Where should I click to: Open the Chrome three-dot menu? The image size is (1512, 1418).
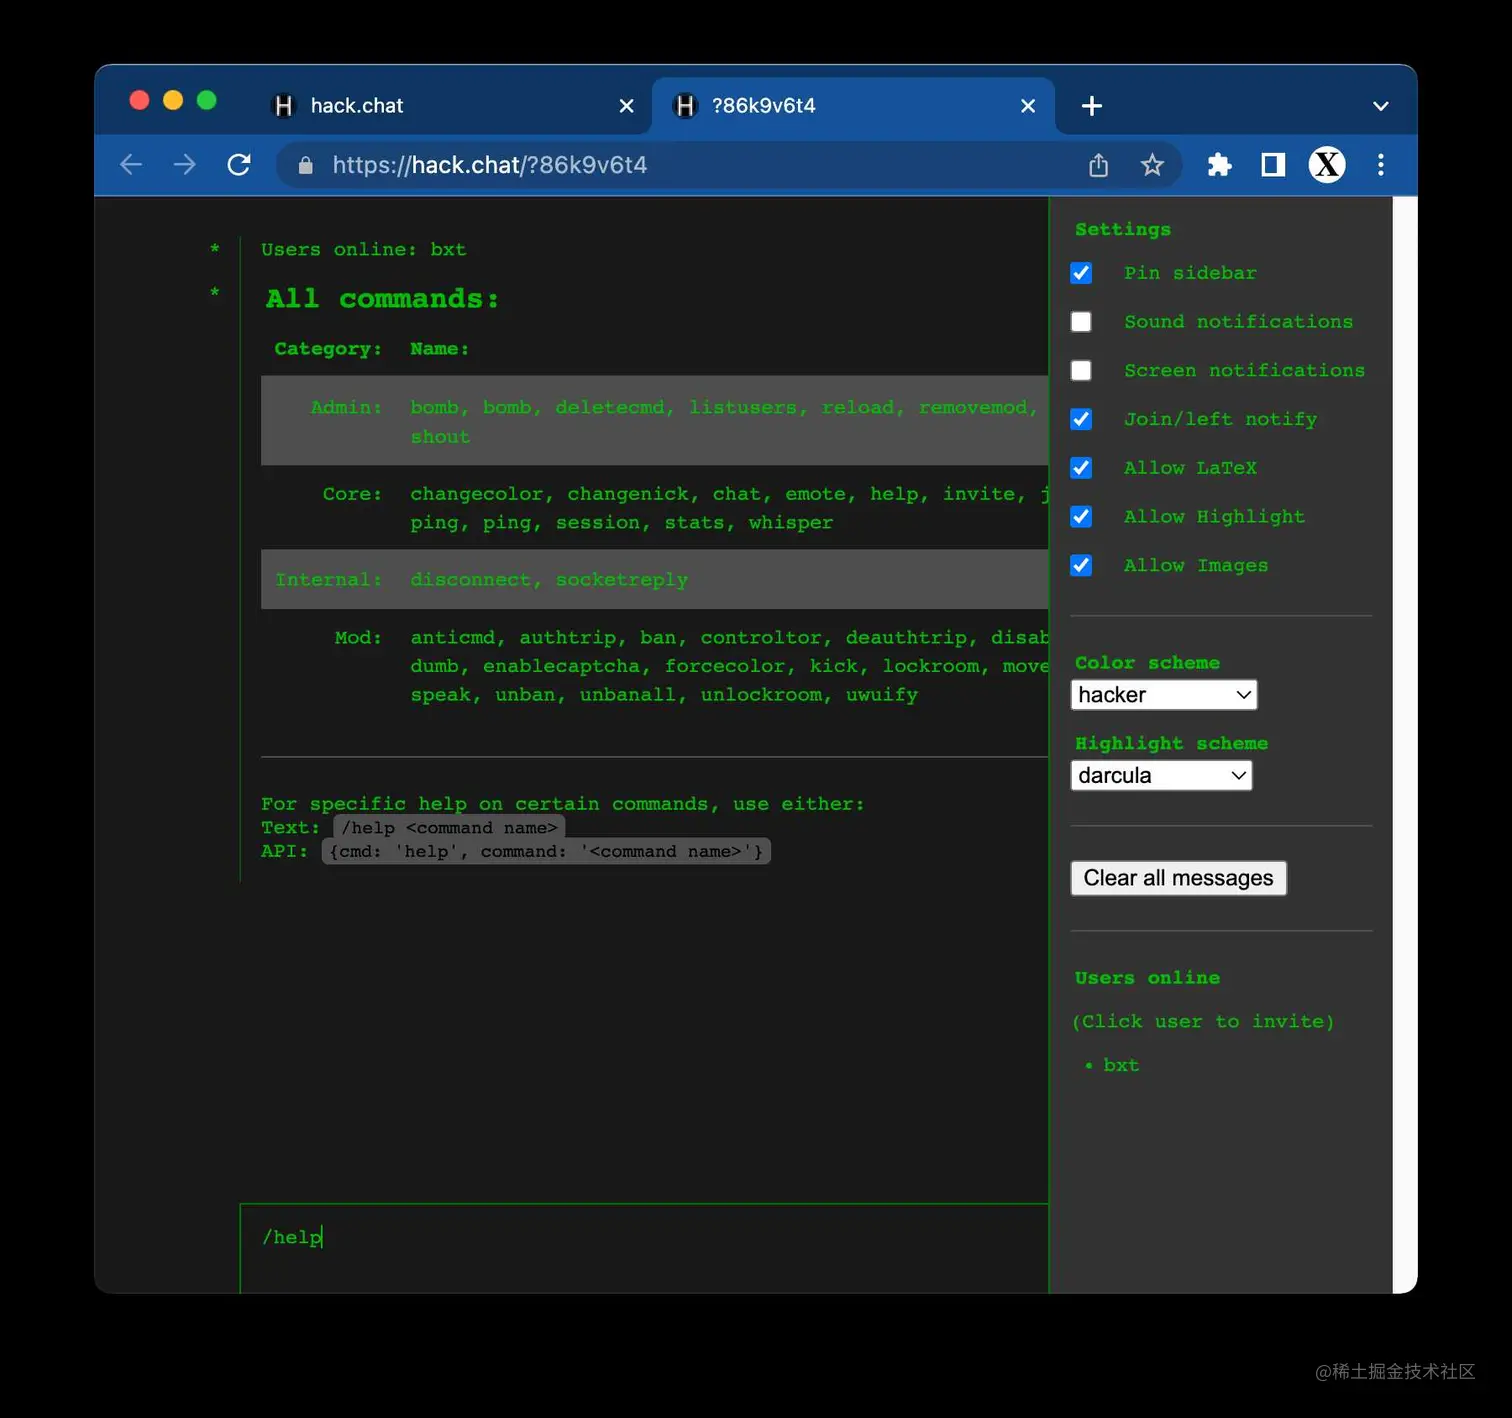click(x=1381, y=165)
